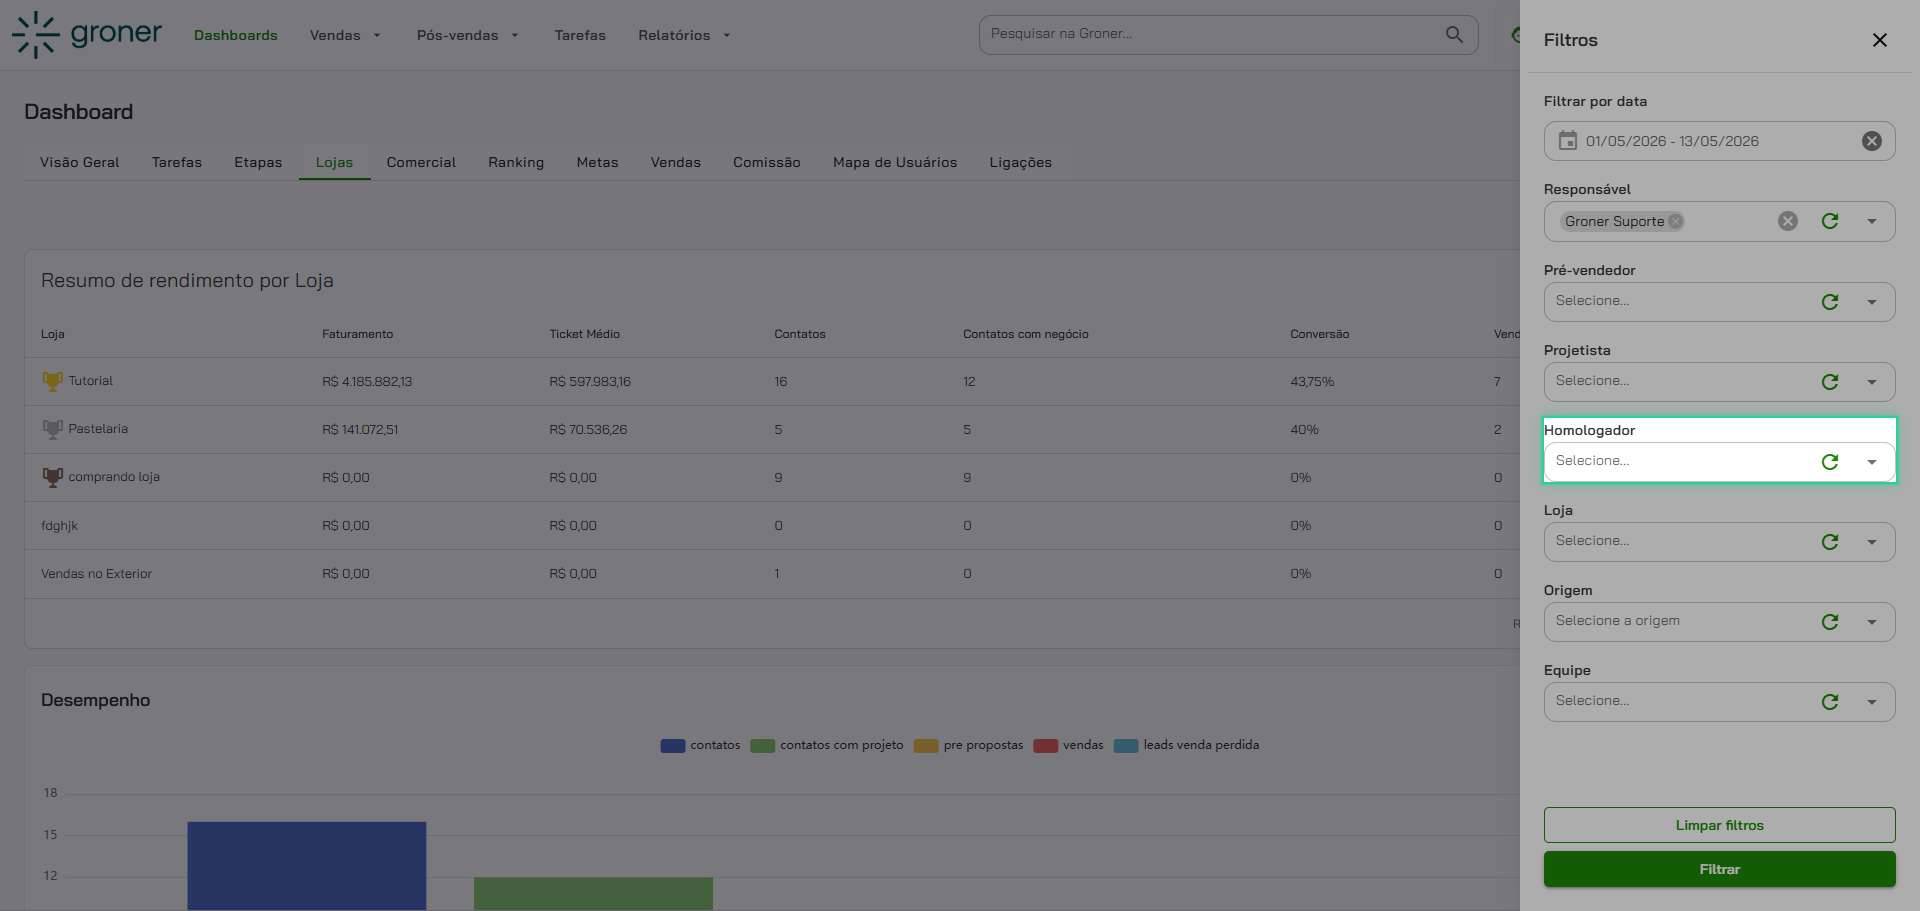Click the search magnifier icon
The width and height of the screenshot is (1920, 911).
pos(1454,35)
